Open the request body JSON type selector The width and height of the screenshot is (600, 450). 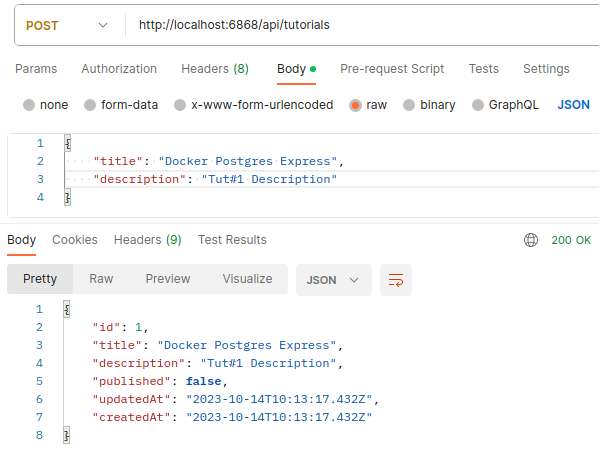(573, 105)
